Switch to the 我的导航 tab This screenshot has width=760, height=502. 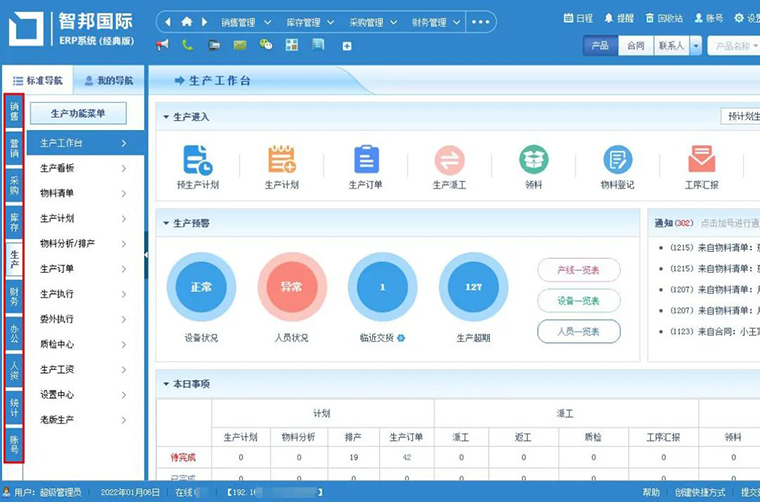click(107, 80)
